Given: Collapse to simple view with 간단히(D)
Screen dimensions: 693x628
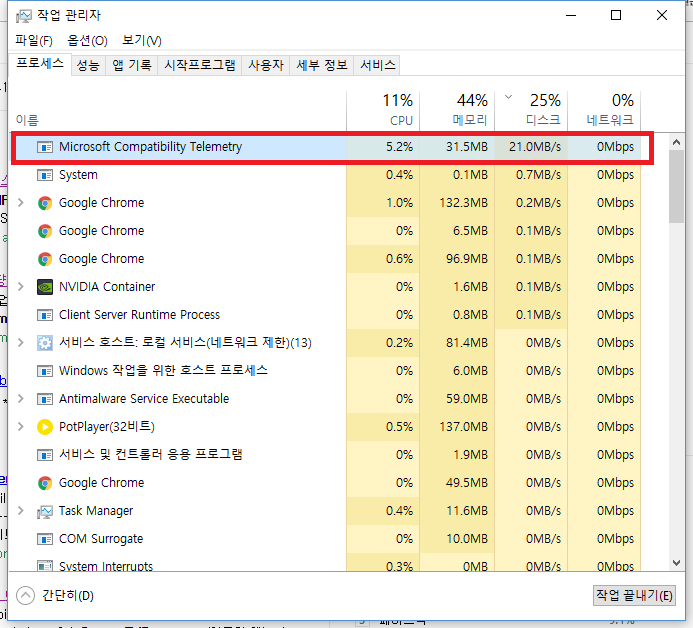Looking at the screenshot, I should (55, 595).
